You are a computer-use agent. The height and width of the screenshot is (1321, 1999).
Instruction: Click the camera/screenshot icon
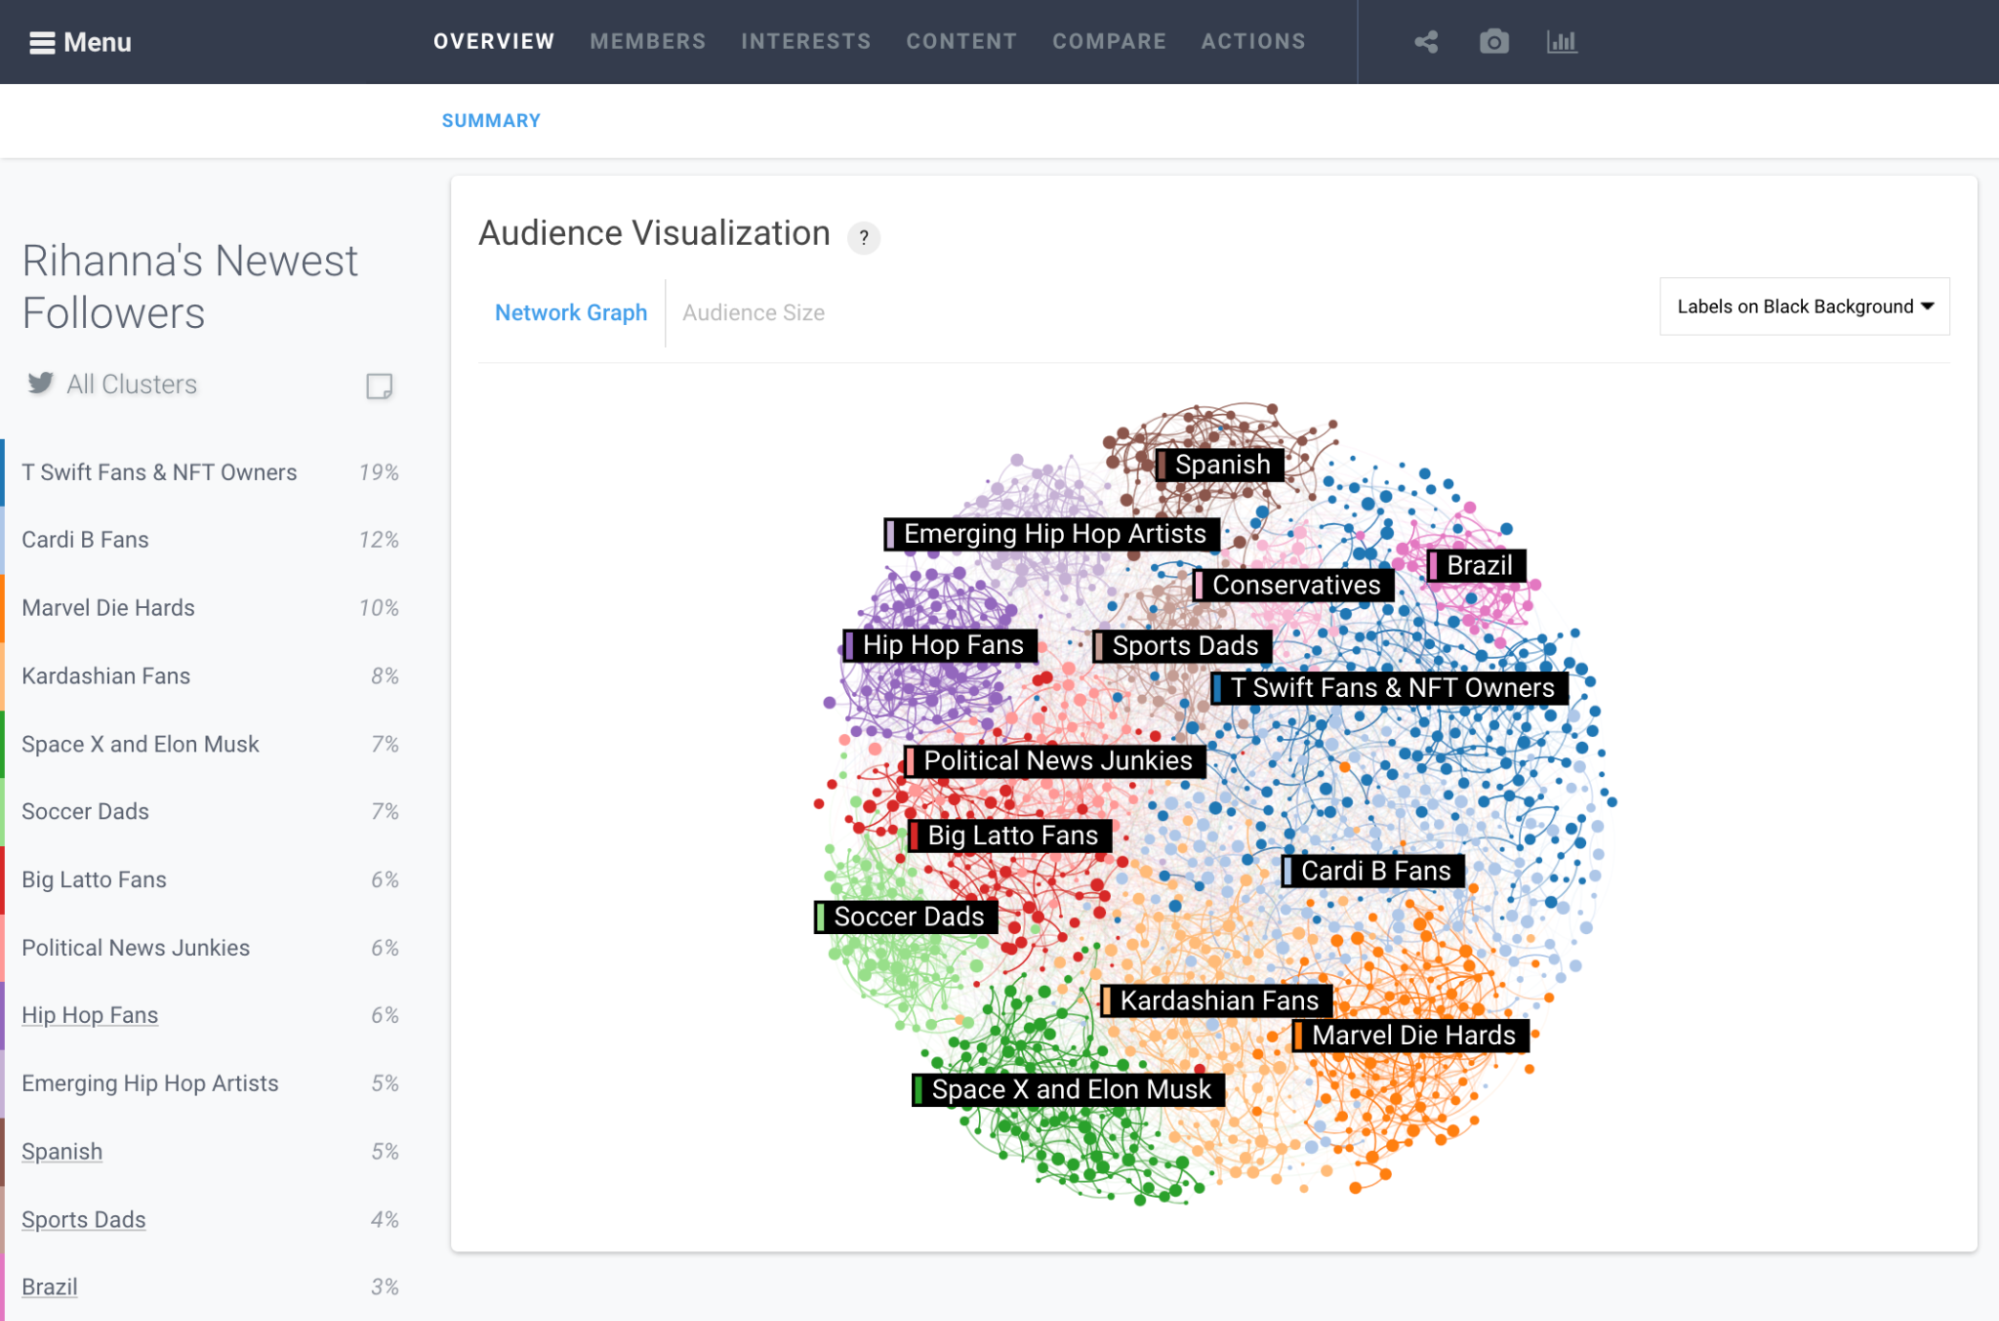click(x=1493, y=41)
